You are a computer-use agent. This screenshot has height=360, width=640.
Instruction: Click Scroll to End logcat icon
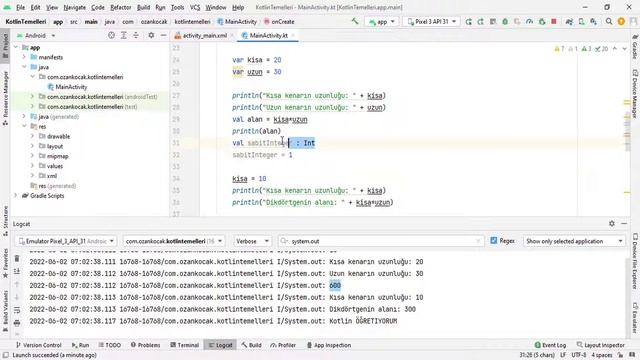click(x=17, y=271)
